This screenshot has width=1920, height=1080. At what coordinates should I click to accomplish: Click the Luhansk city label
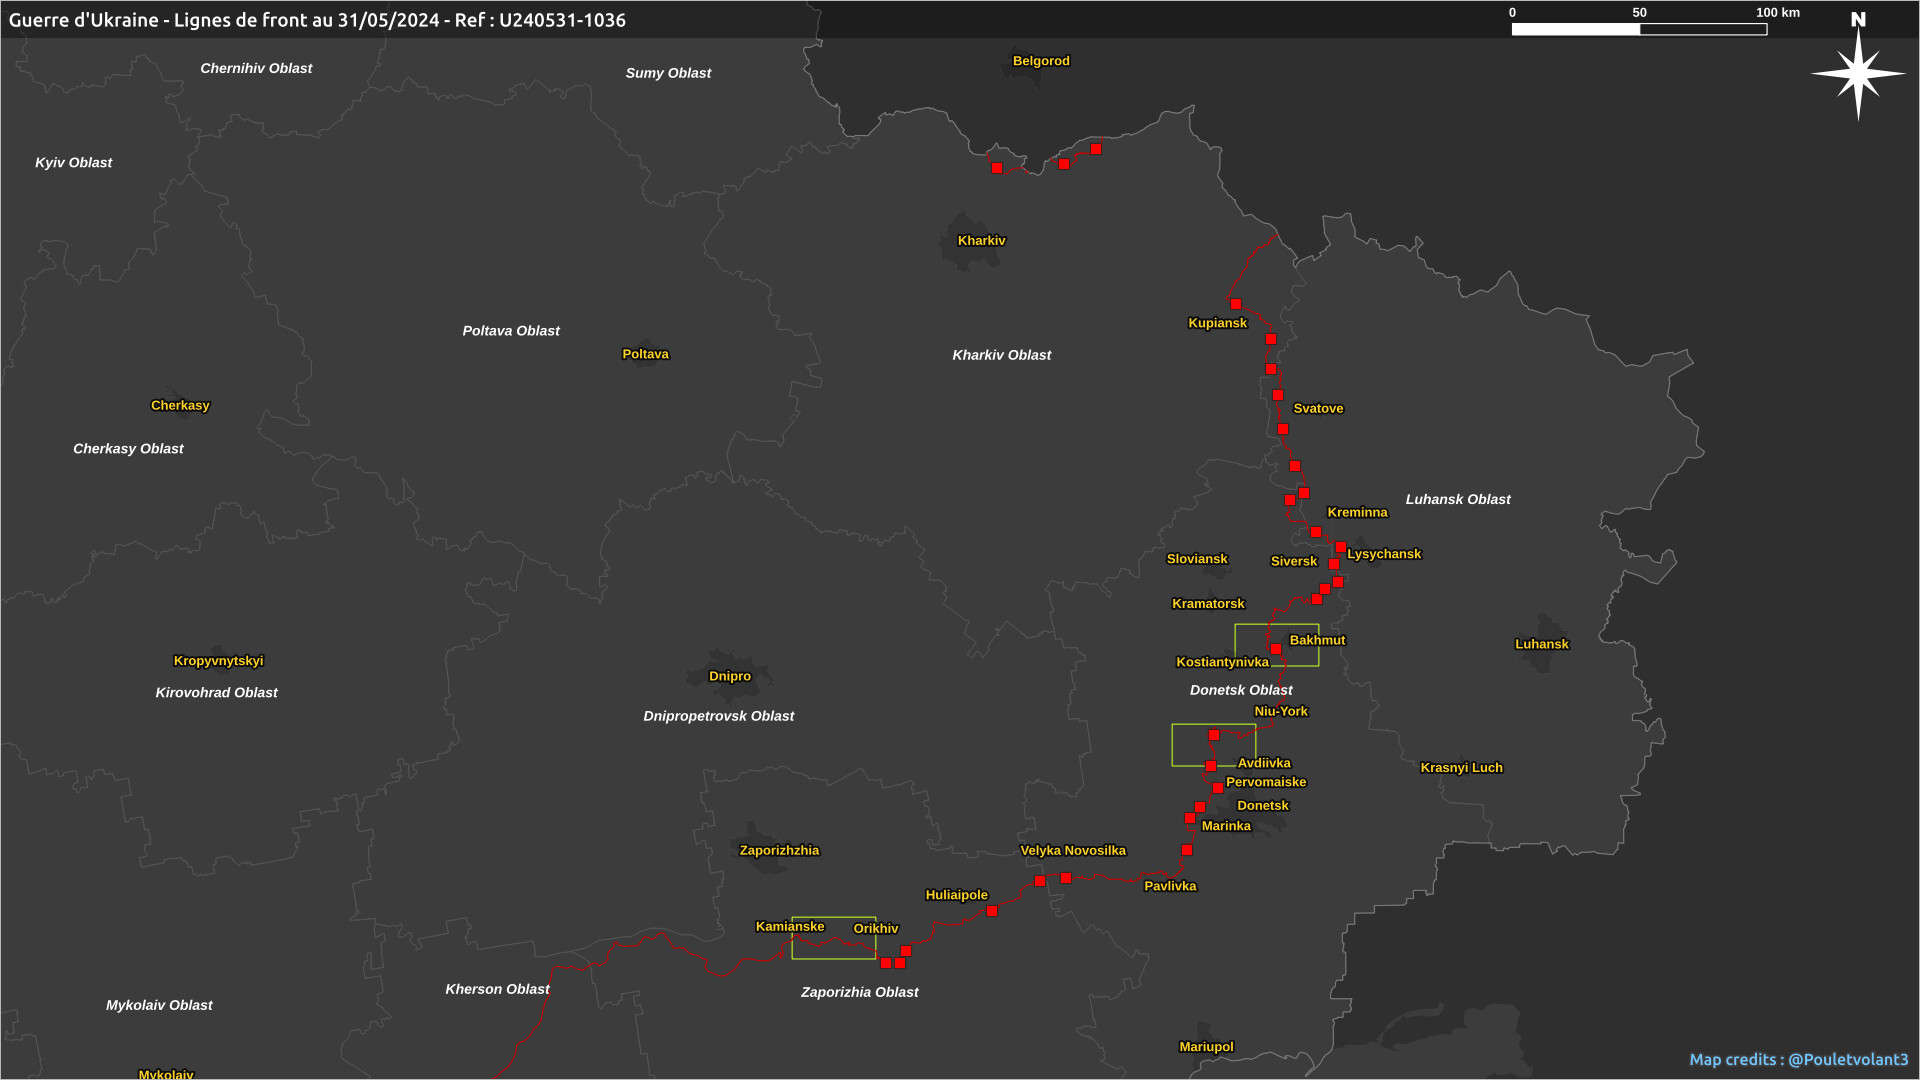tap(1541, 644)
